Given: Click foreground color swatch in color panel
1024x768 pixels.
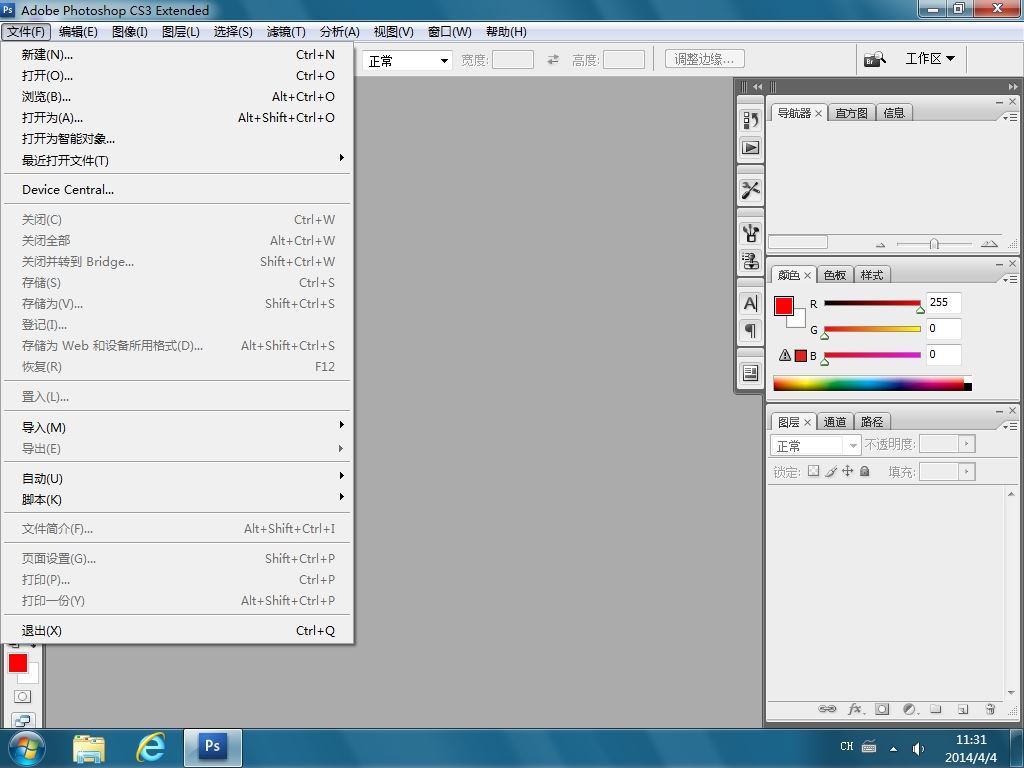Looking at the screenshot, I should click(784, 306).
